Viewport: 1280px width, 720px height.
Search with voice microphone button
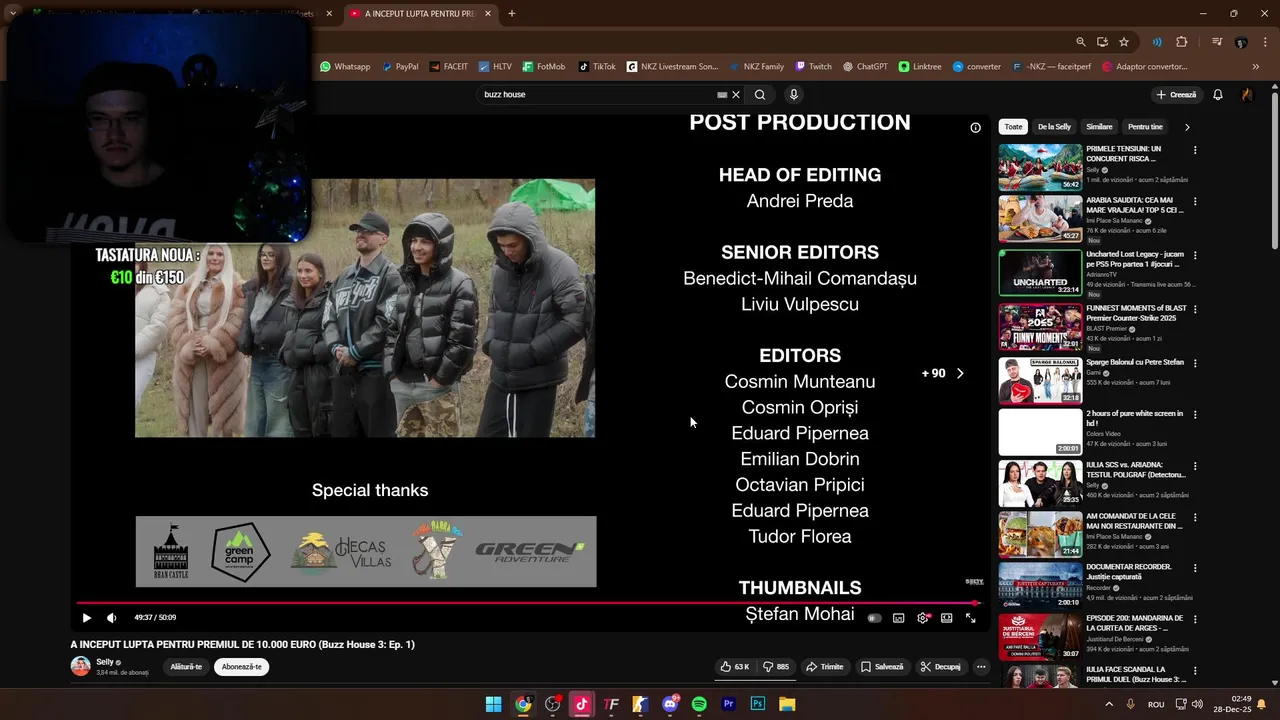793,95
